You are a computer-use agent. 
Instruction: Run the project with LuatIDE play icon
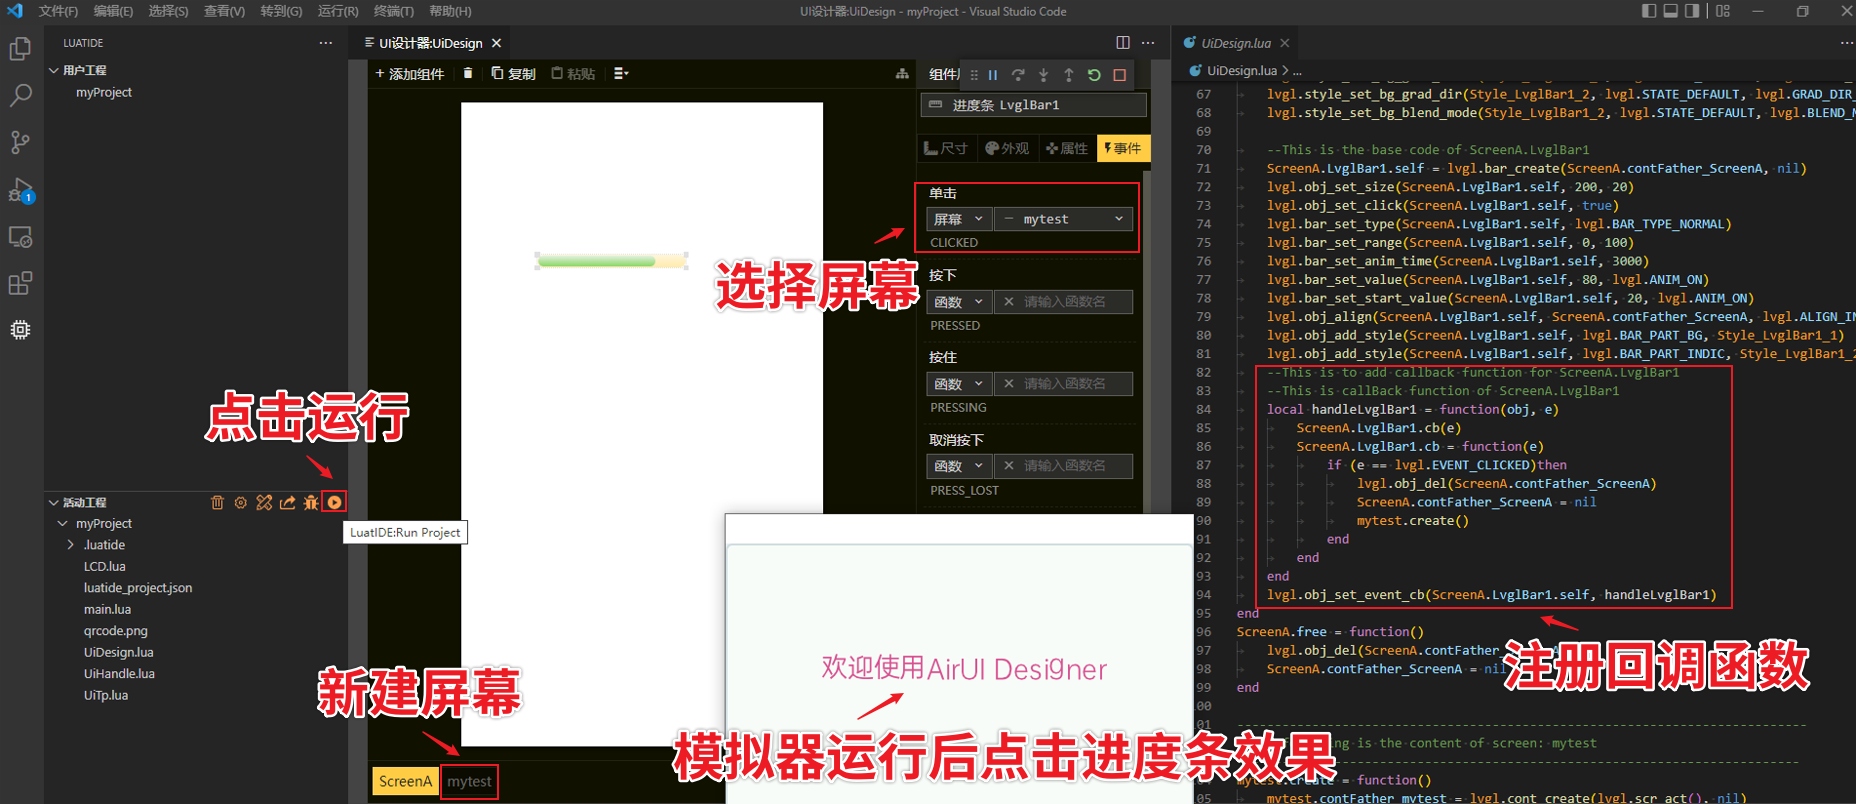(335, 502)
